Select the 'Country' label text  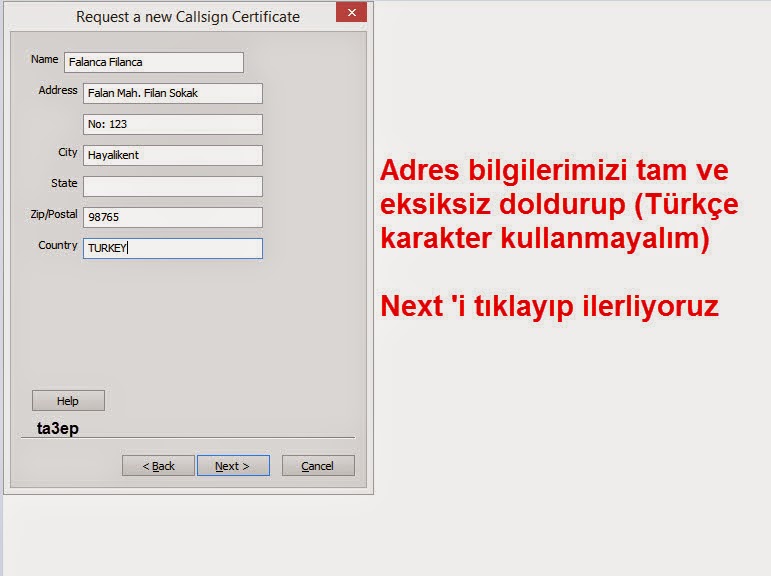58,245
